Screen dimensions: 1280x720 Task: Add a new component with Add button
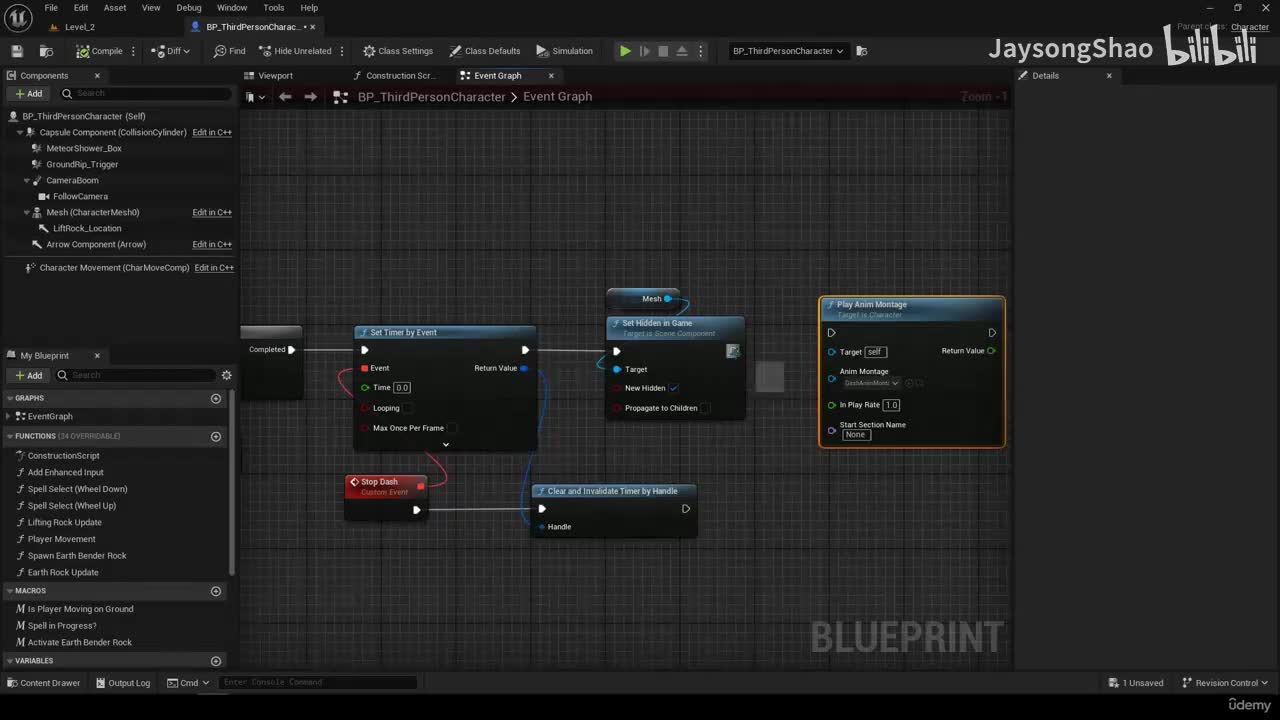(x=29, y=94)
